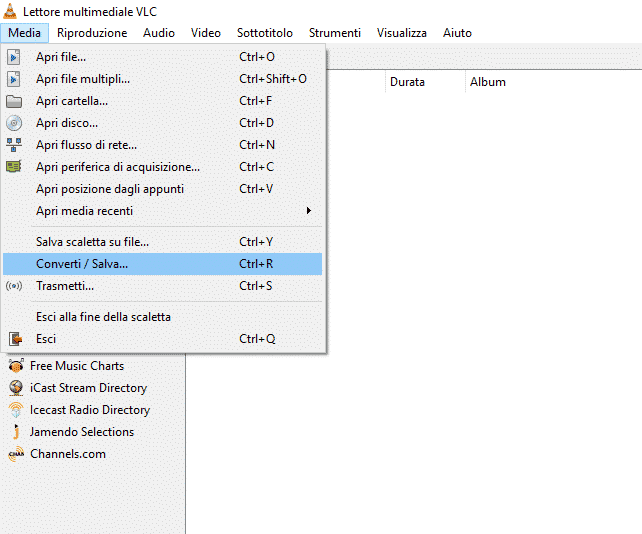Screen dimensions: 642x534
Task: Toggle Esci alla fine della scaletta
Action: (163, 317)
